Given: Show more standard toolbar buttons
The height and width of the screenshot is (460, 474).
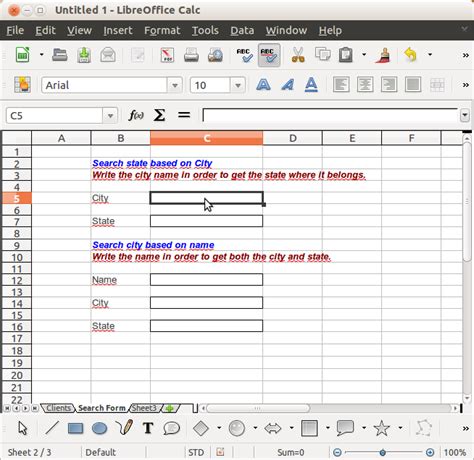Looking at the screenshot, I should (466, 55).
